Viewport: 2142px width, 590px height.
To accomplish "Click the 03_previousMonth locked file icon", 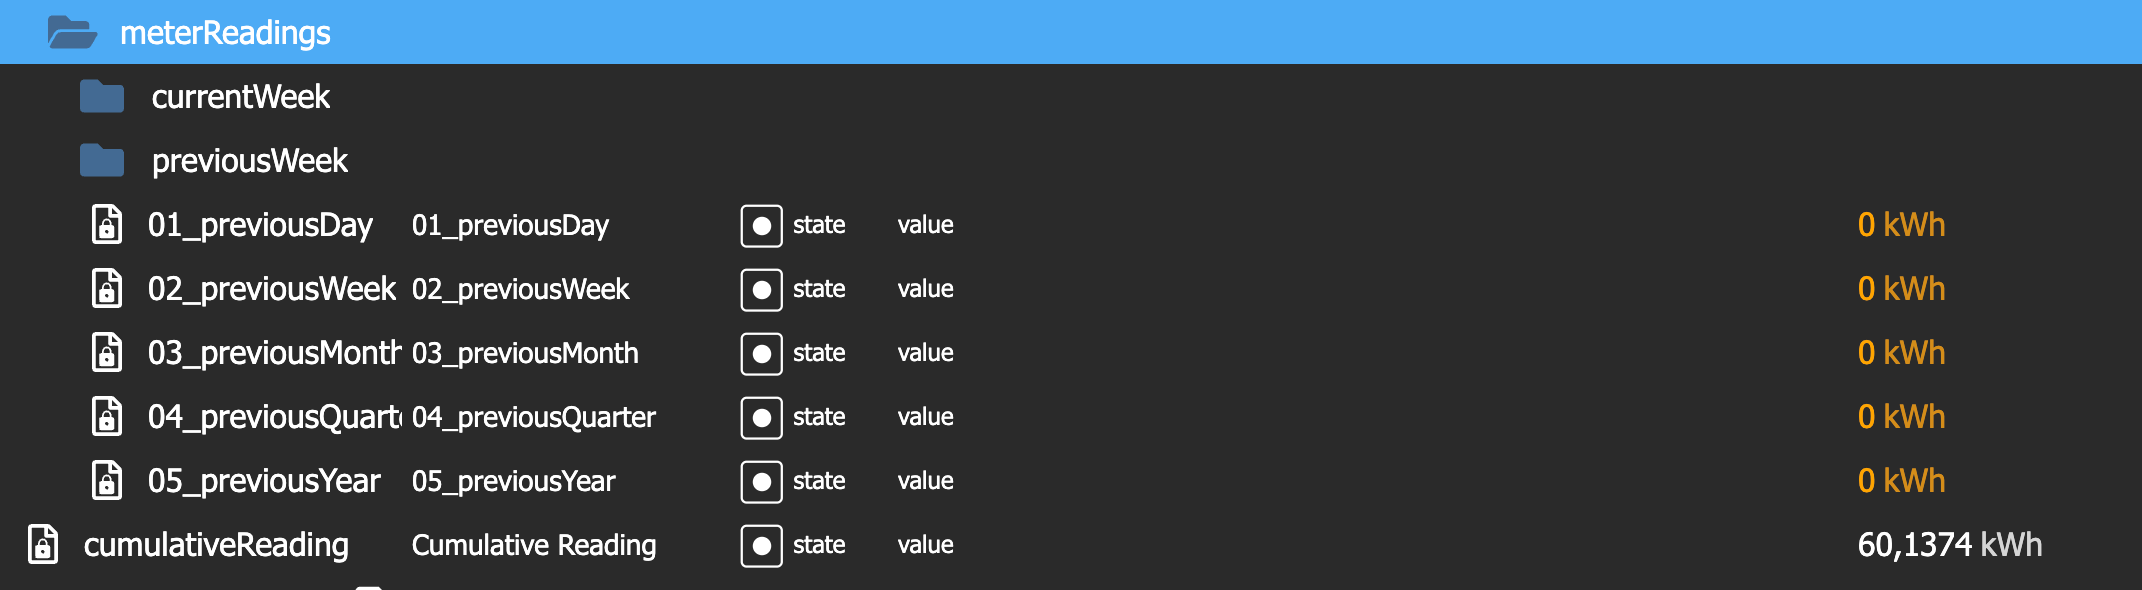I will pyautogui.click(x=107, y=353).
